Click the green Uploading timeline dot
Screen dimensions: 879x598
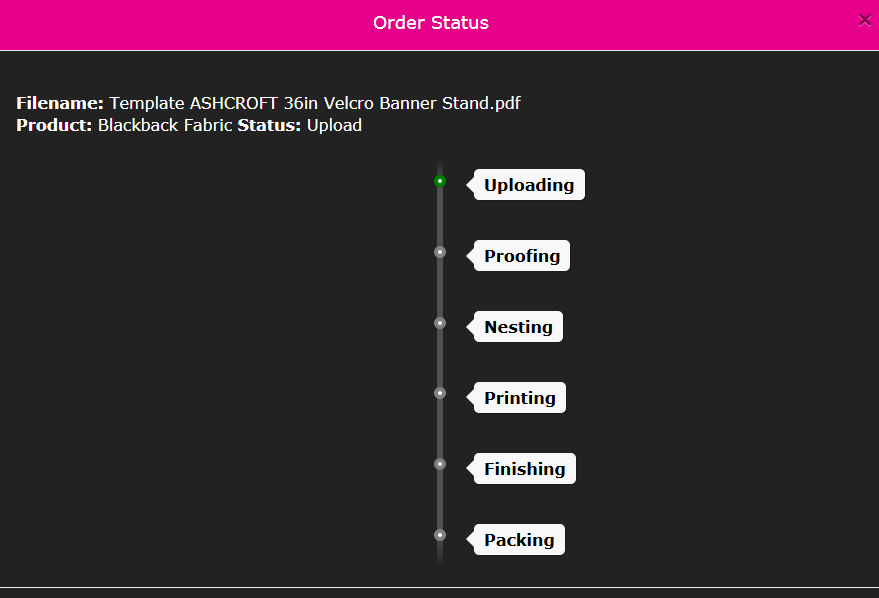point(440,181)
